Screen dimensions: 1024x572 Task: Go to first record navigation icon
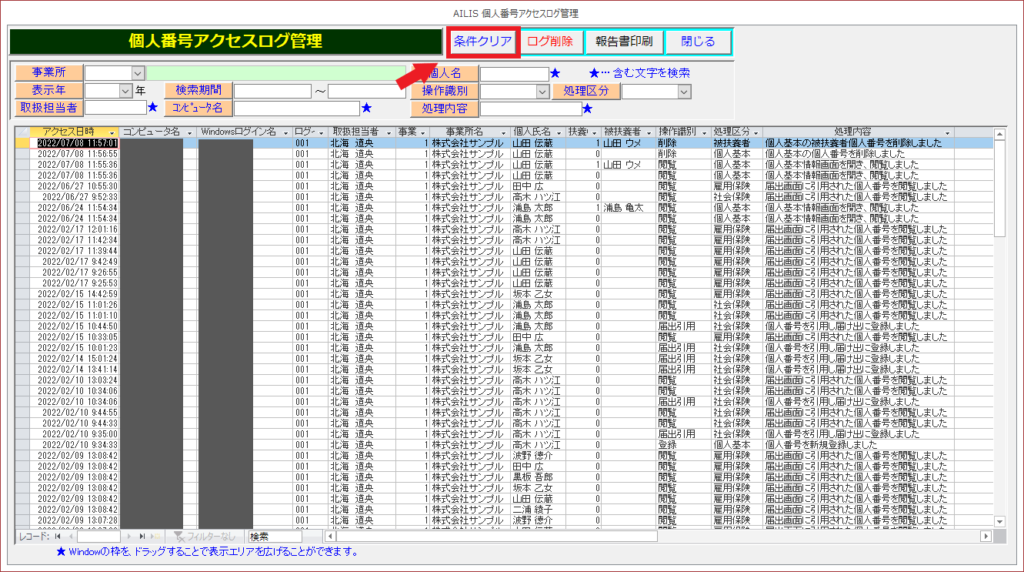[58, 537]
